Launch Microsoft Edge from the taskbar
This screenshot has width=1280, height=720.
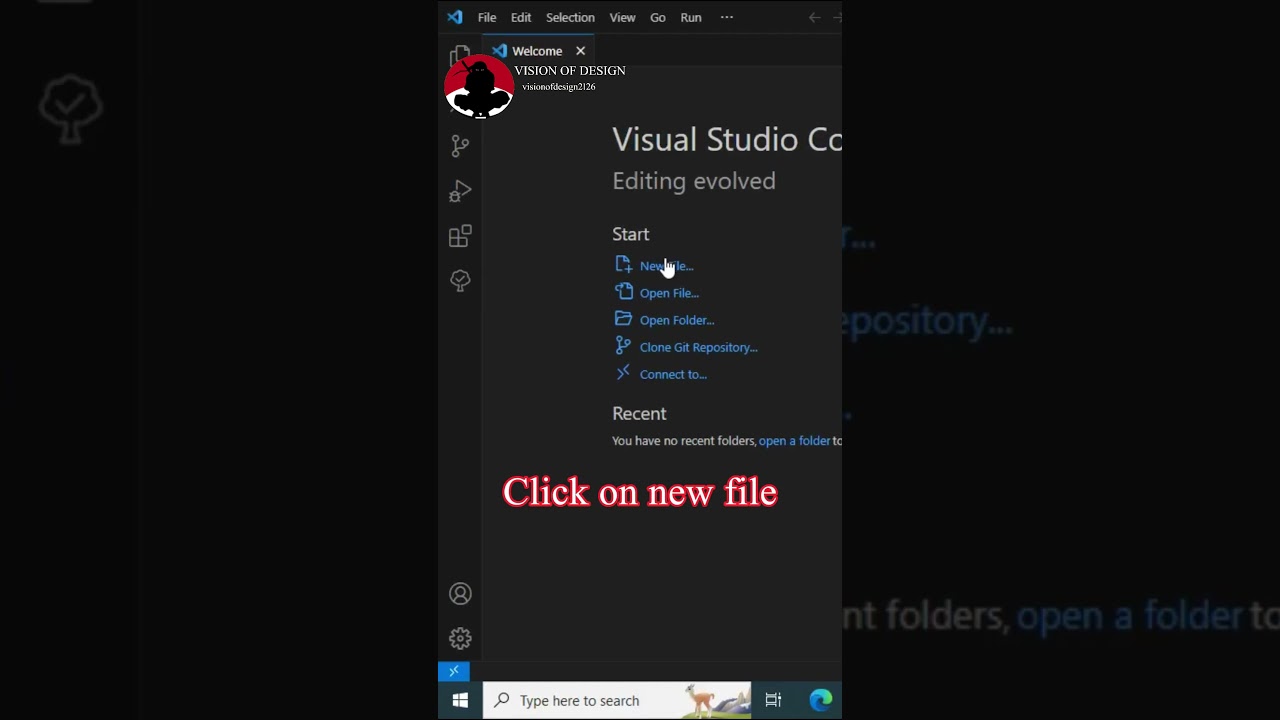tap(820, 700)
